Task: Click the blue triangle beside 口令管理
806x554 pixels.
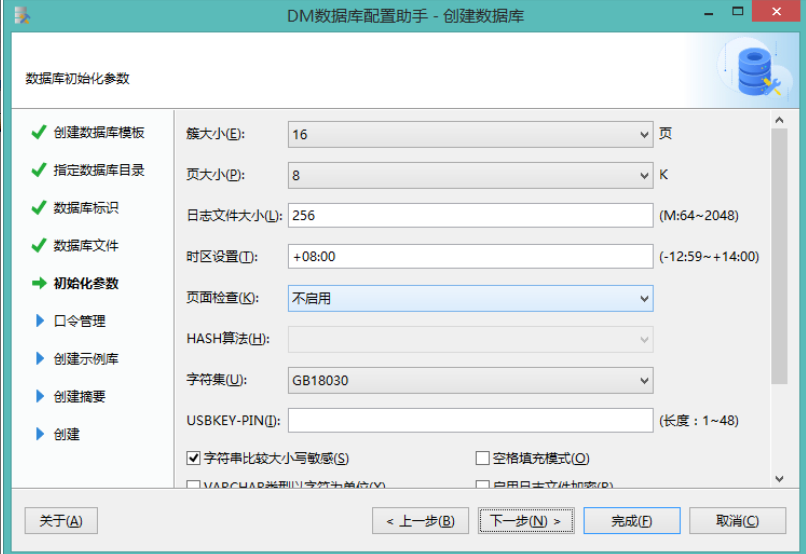Action: click(40, 321)
